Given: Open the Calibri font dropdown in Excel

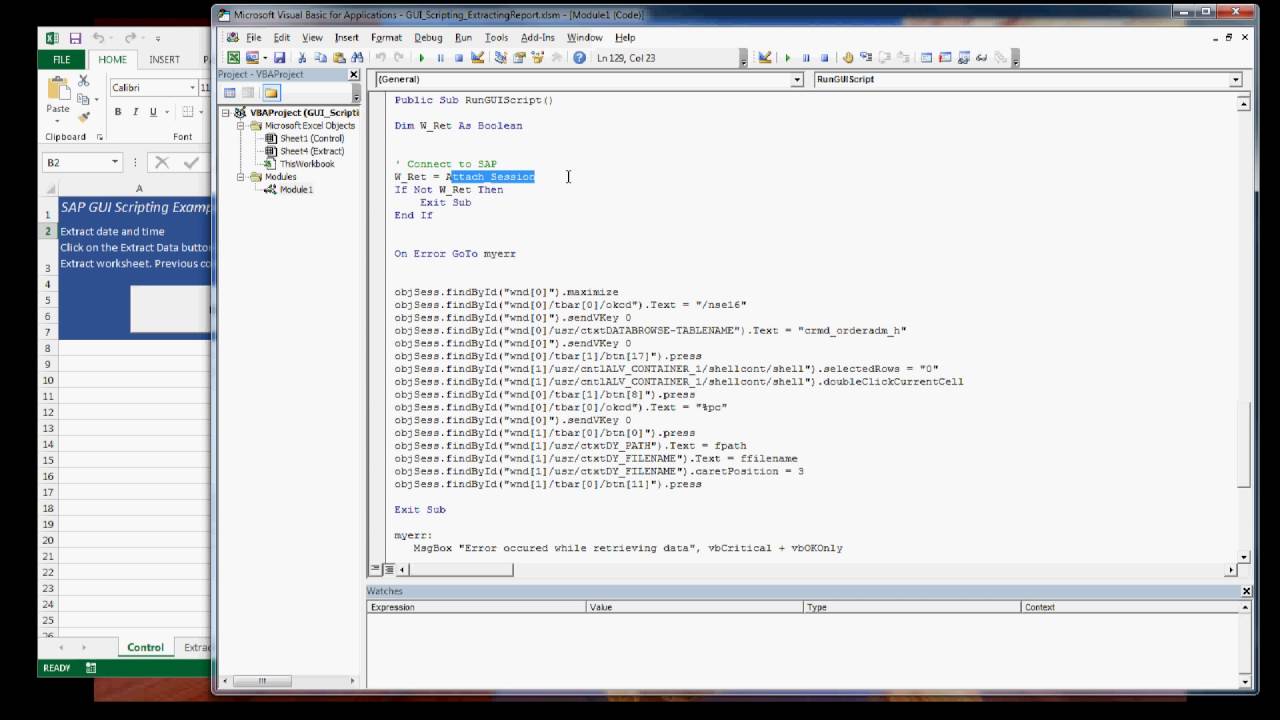Looking at the screenshot, I should (192, 88).
